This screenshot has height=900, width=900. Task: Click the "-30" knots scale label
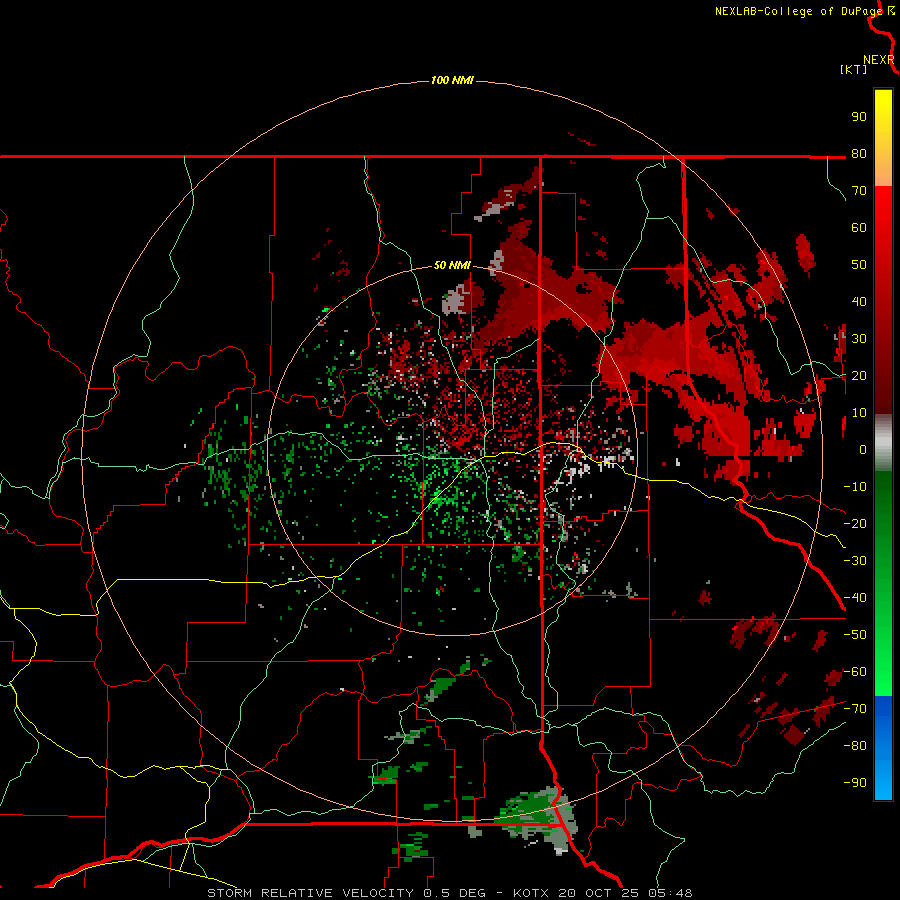point(855,561)
